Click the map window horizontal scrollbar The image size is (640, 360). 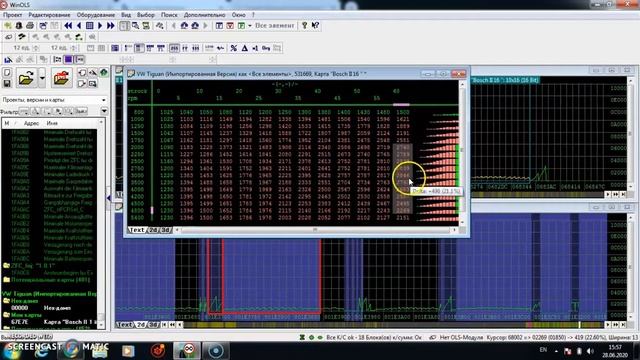(315, 230)
